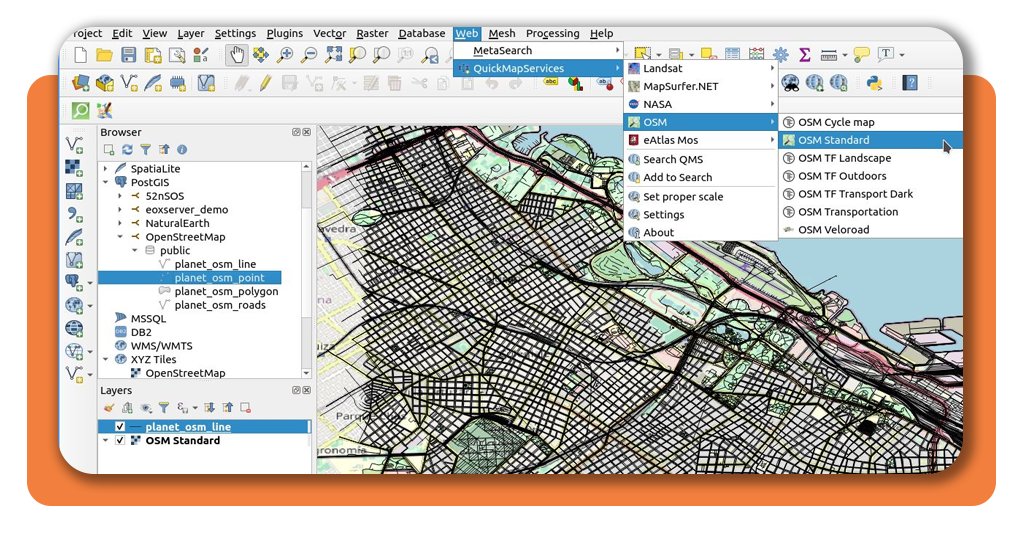
Task: Toggle visibility checkbox of OSM Standard layer
Action: click(120, 441)
